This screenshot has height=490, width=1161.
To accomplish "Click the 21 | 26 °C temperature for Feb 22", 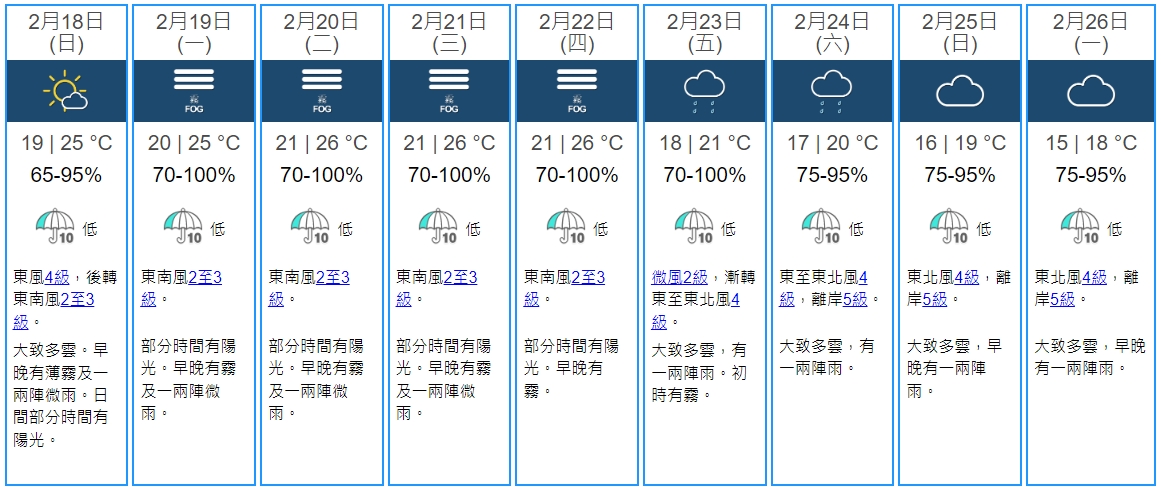I will point(577,144).
